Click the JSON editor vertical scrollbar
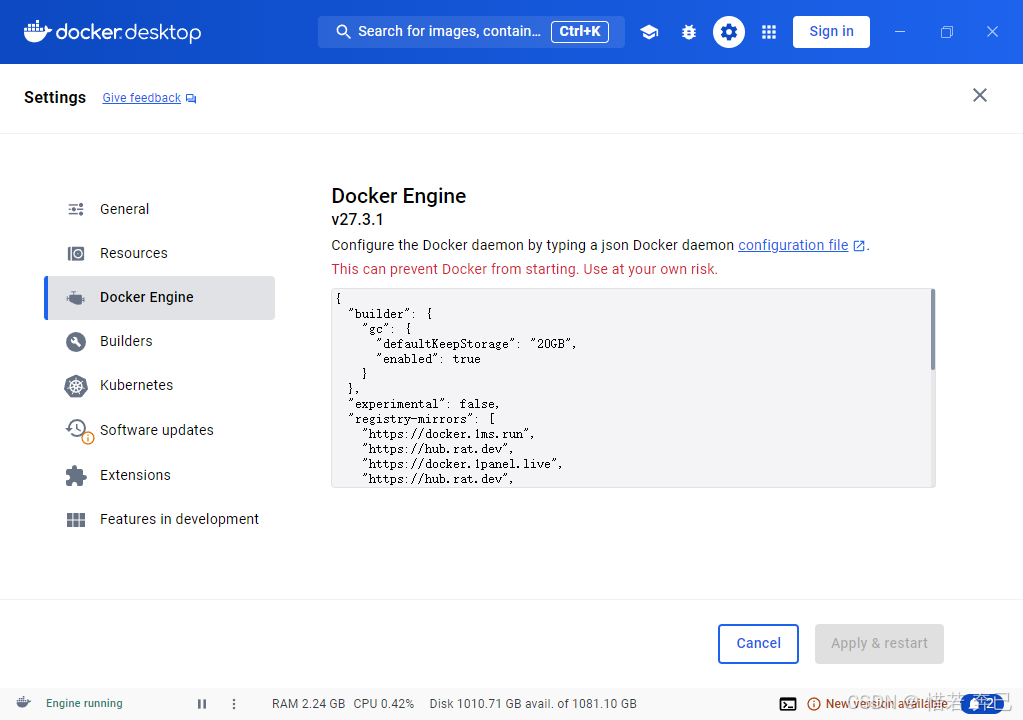Viewport: 1023px width, 720px height. click(x=933, y=330)
